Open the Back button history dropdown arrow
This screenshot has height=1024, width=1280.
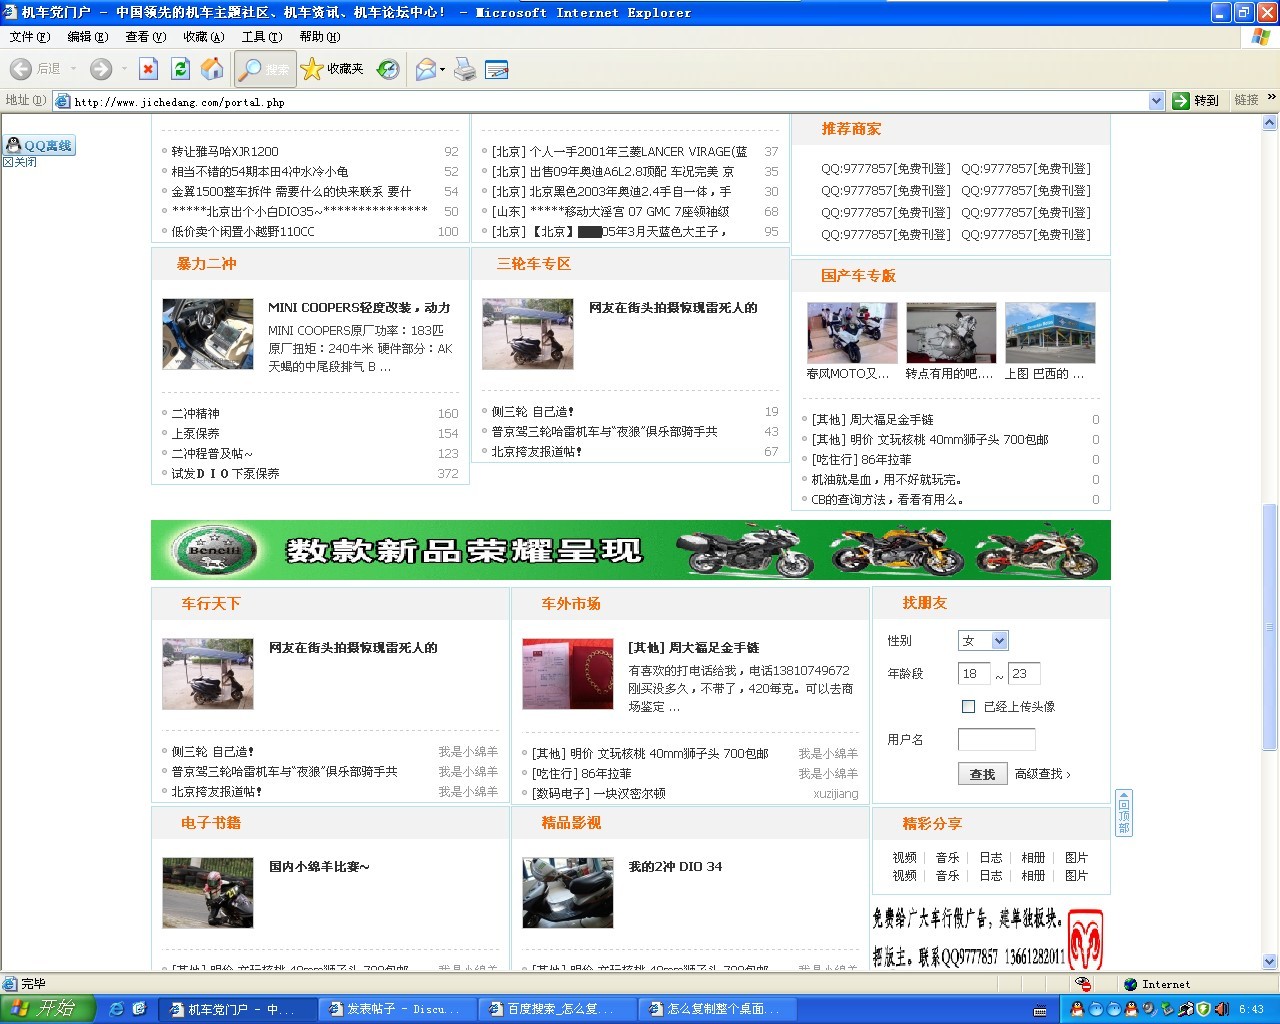coord(73,69)
